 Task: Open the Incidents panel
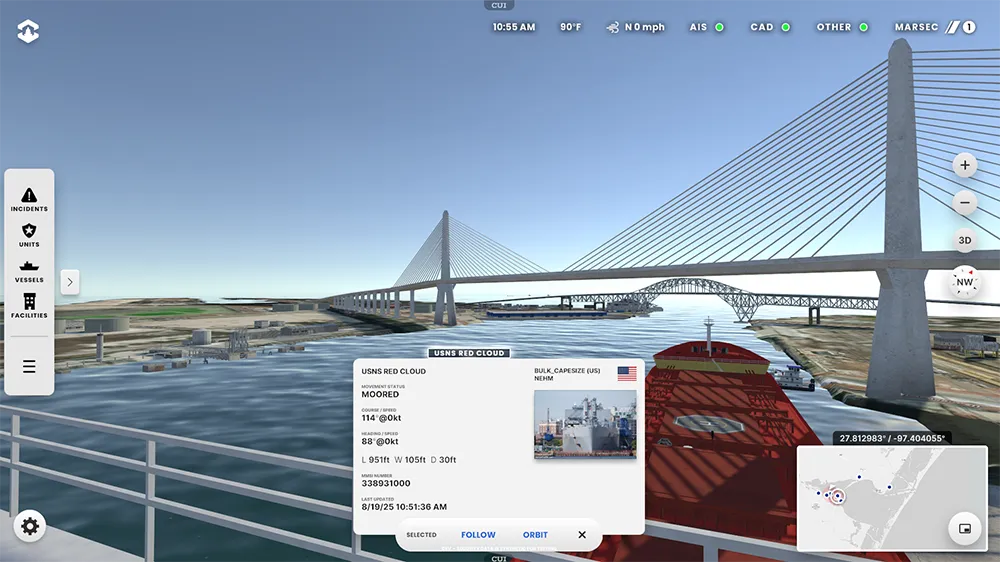pyautogui.click(x=29, y=200)
